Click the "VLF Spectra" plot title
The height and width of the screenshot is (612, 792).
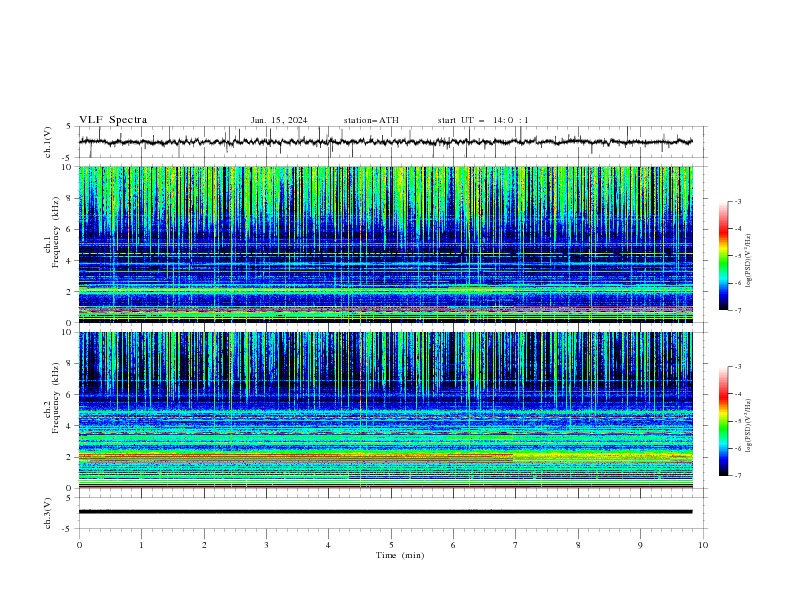[113, 120]
